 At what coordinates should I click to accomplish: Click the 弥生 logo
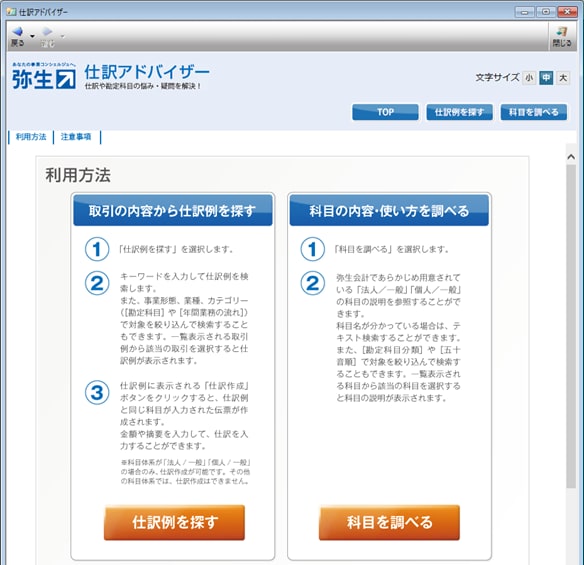44,76
